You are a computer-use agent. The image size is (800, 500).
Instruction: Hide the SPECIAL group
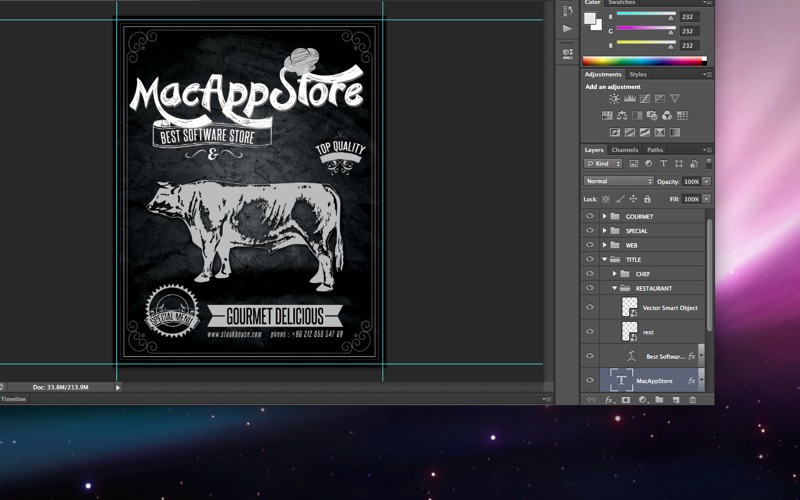(590, 231)
